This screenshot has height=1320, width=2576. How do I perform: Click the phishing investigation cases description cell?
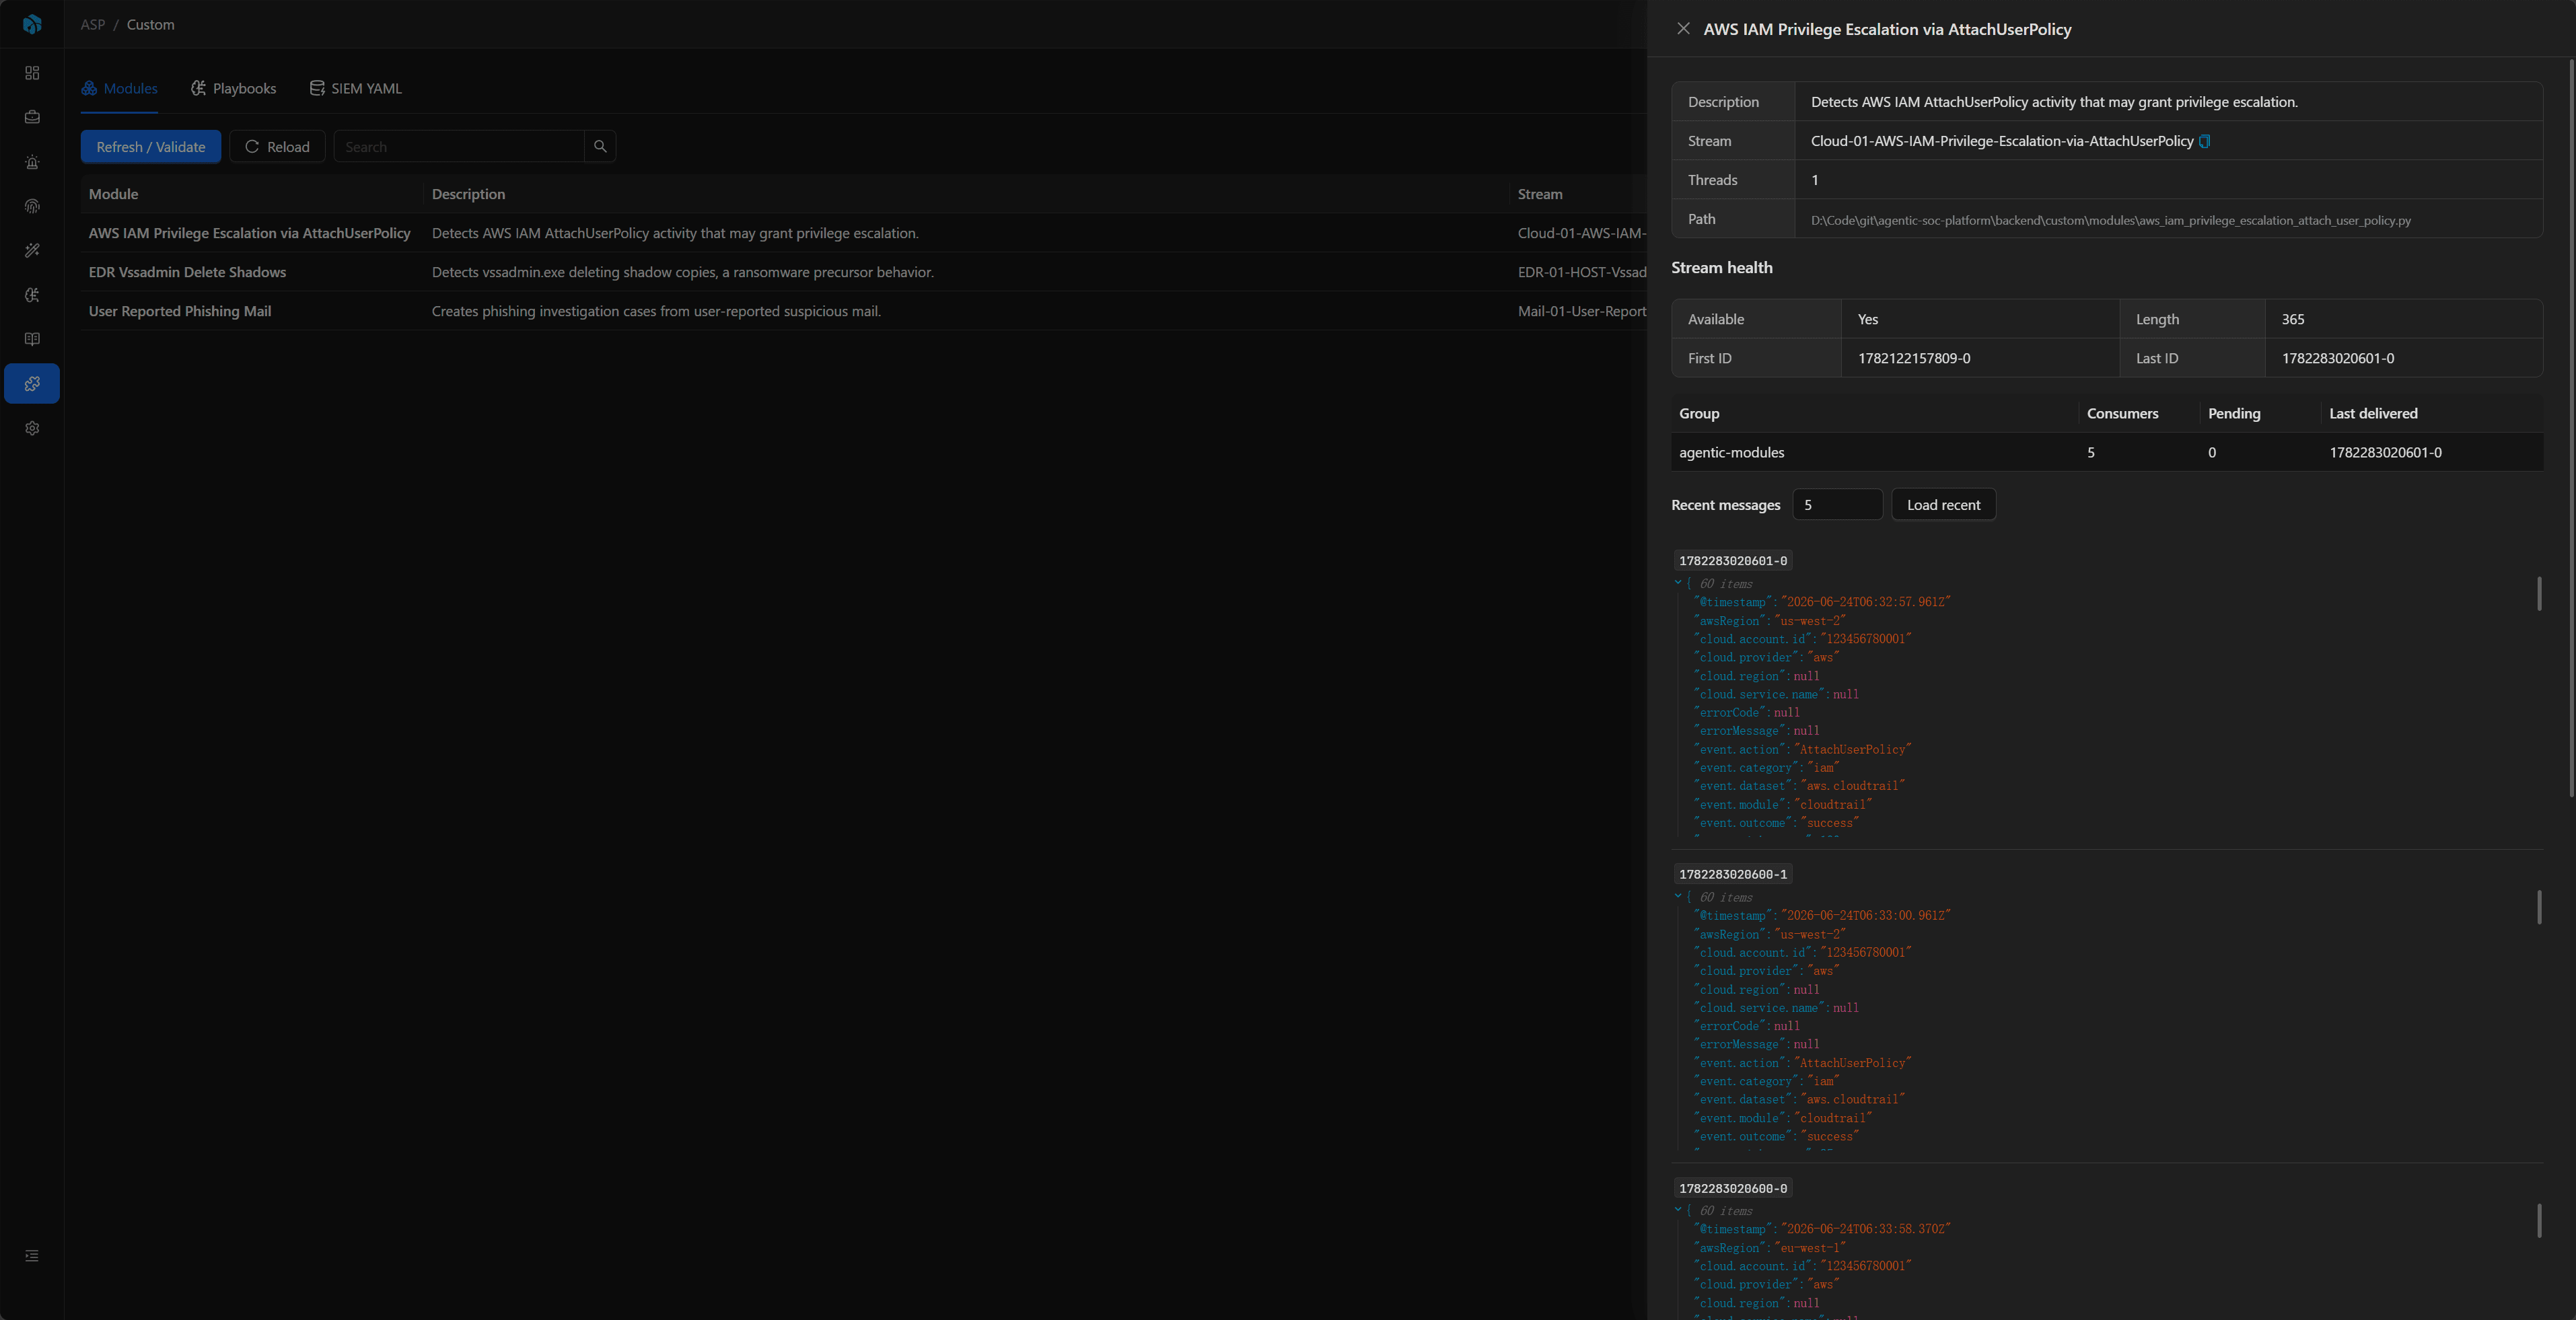point(656,311)
